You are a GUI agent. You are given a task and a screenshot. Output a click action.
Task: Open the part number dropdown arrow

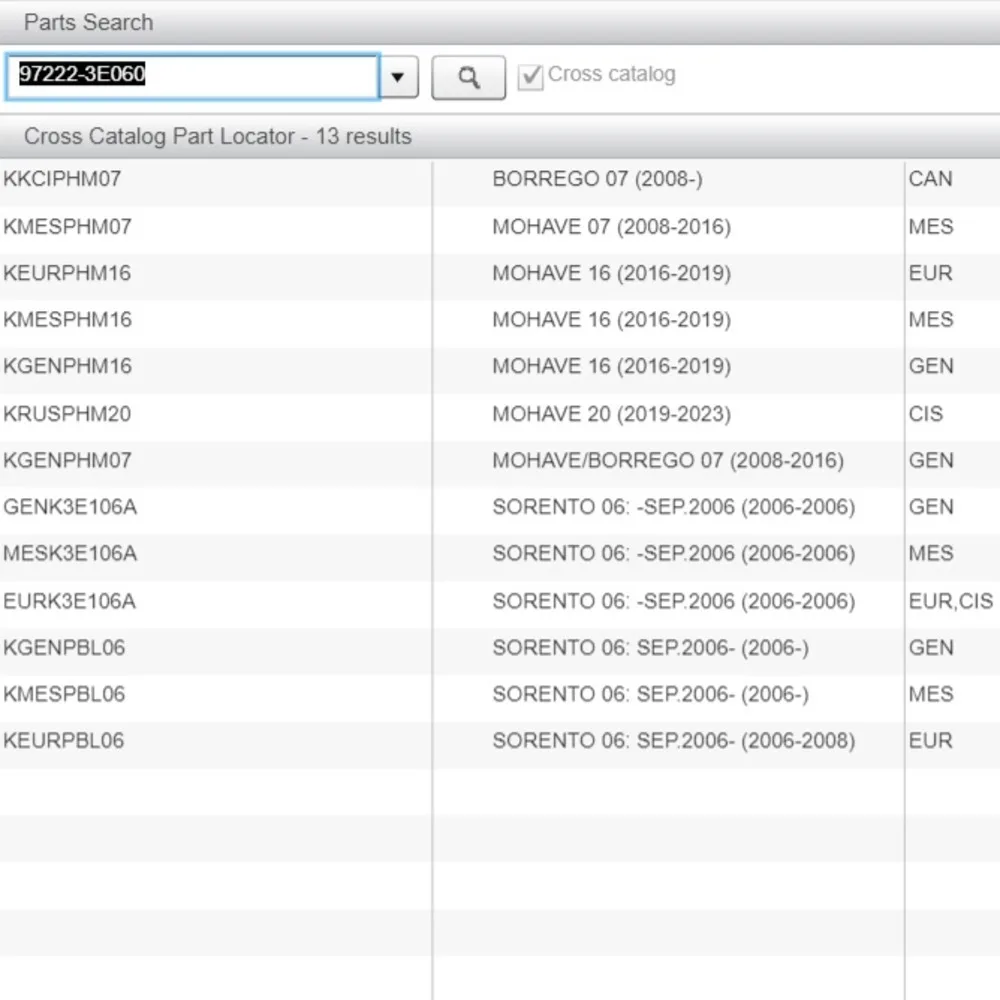pos(399,77)
